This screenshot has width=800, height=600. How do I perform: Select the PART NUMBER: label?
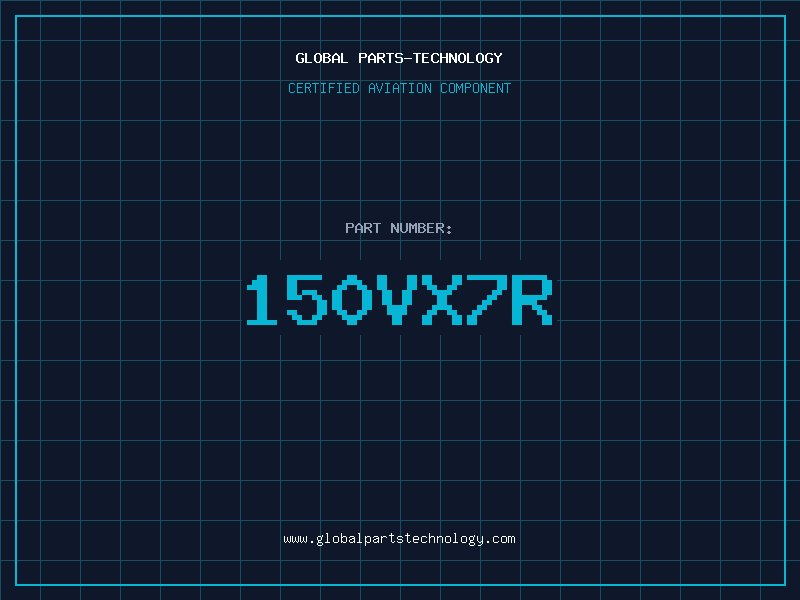[398, 228]
